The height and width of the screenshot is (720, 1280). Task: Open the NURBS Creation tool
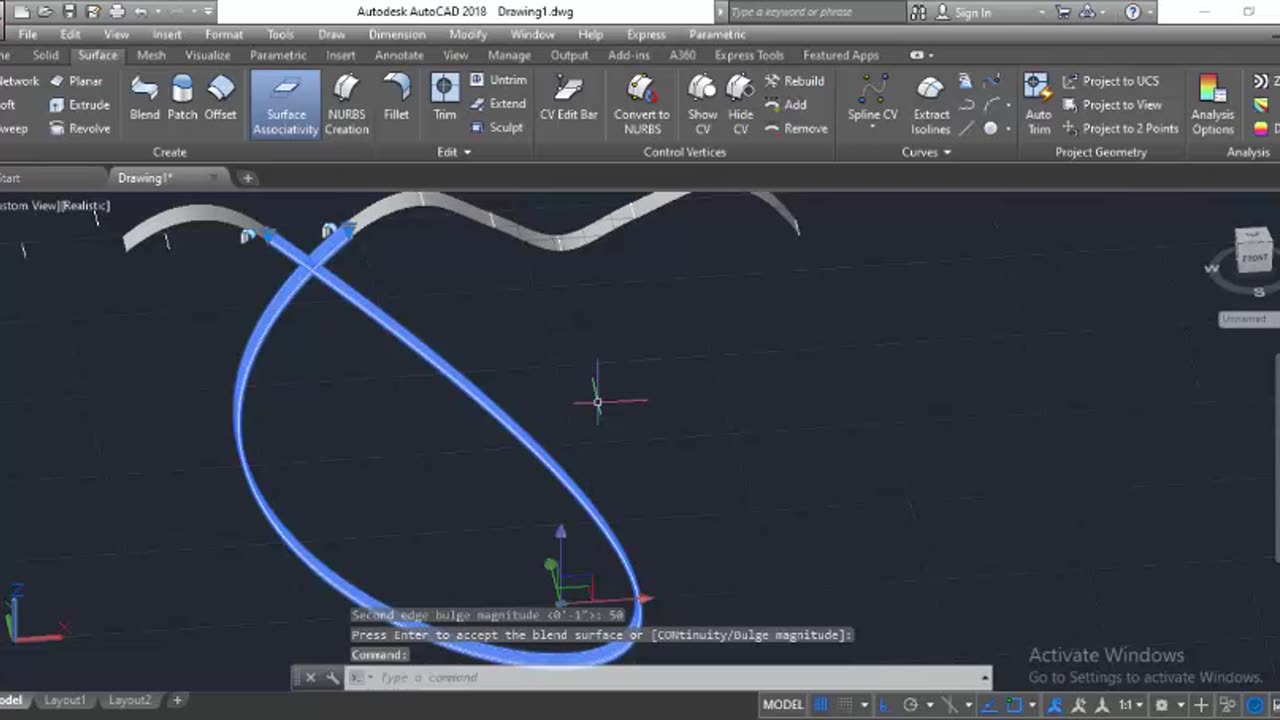pyautogui.click(x=346, y=105)
